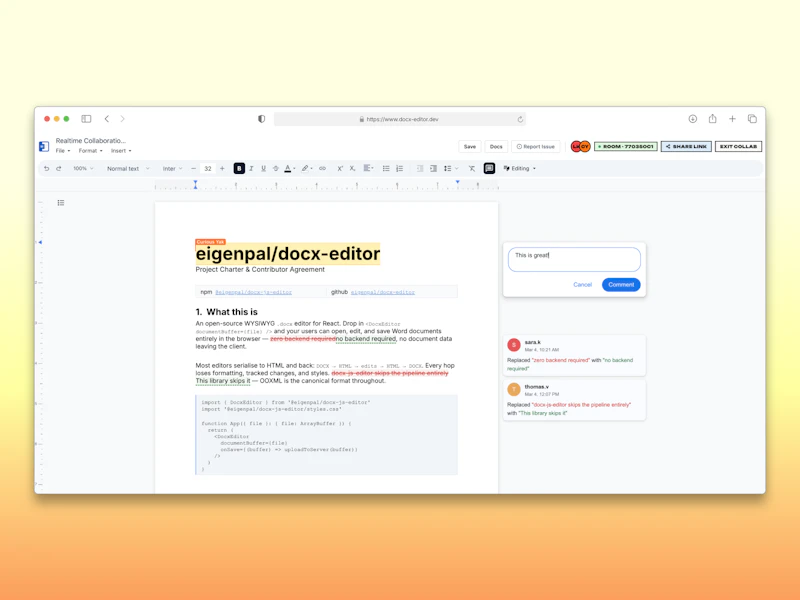The image size is (800, 600).
Task: Open the highlight color picker
Action: click(x=306, y=168)
